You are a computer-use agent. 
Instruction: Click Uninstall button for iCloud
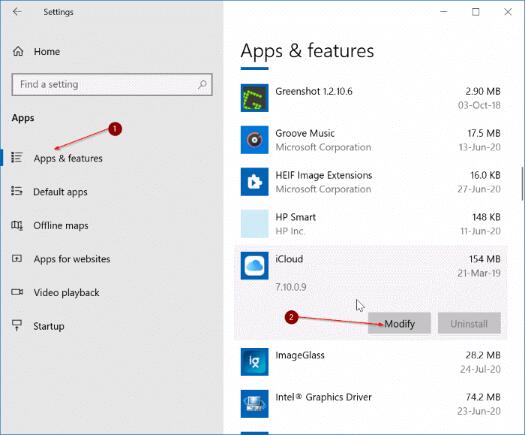[469, 323]
